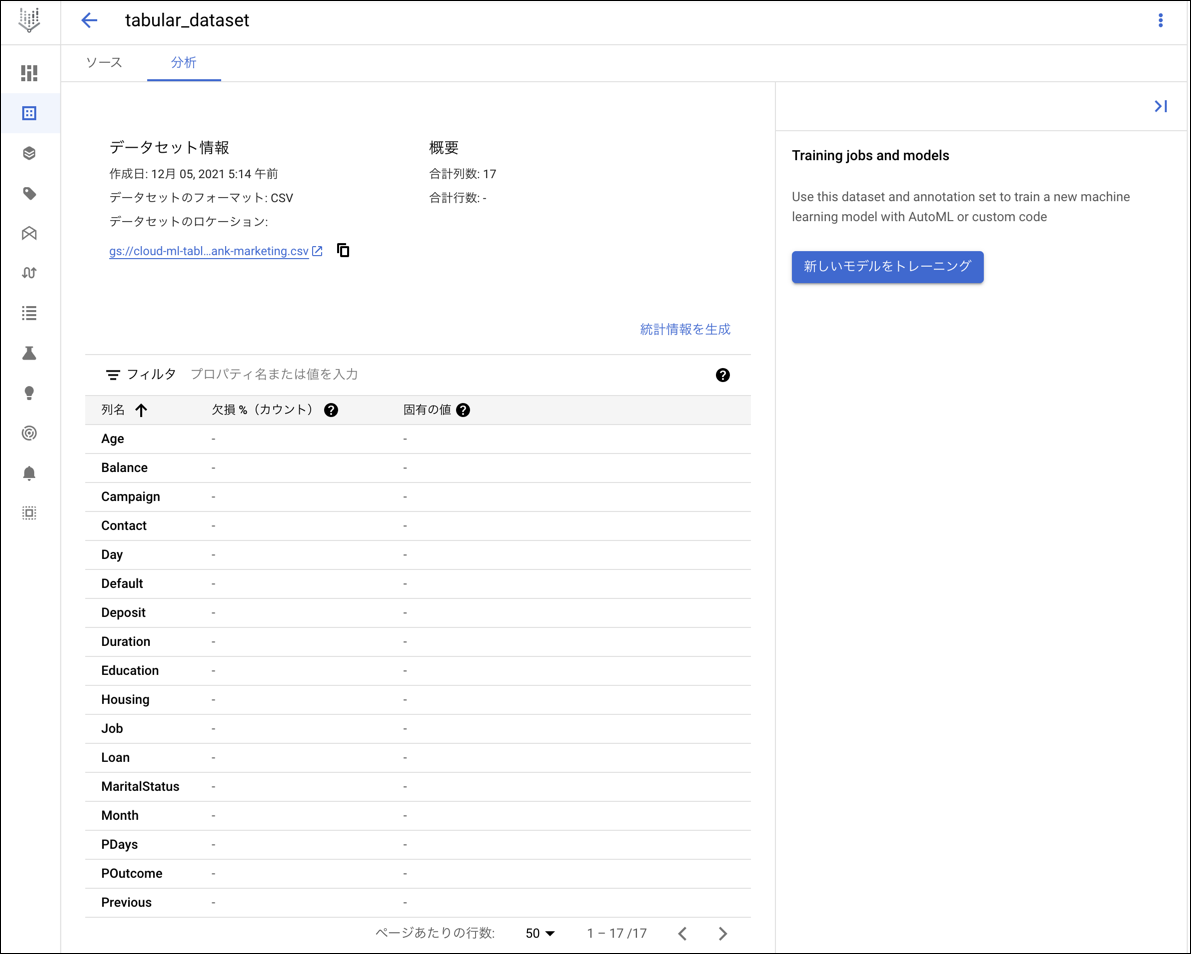The image size is (1191, 954).
Task: Click the データセットのフォーマット: CSV text
Action: pyautogui.click(x=201, y=197)
